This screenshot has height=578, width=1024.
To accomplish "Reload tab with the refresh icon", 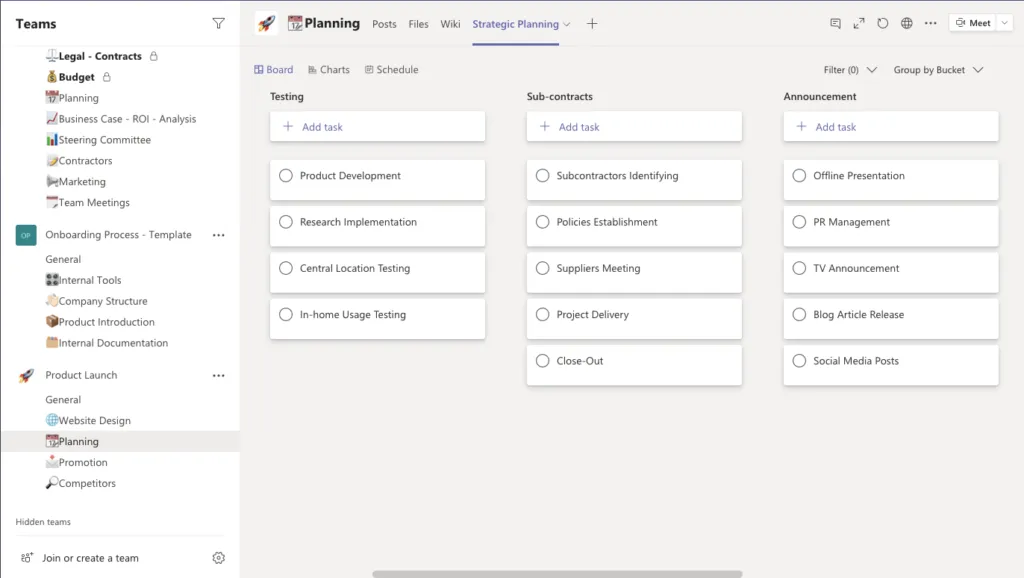I will point(882,24).
